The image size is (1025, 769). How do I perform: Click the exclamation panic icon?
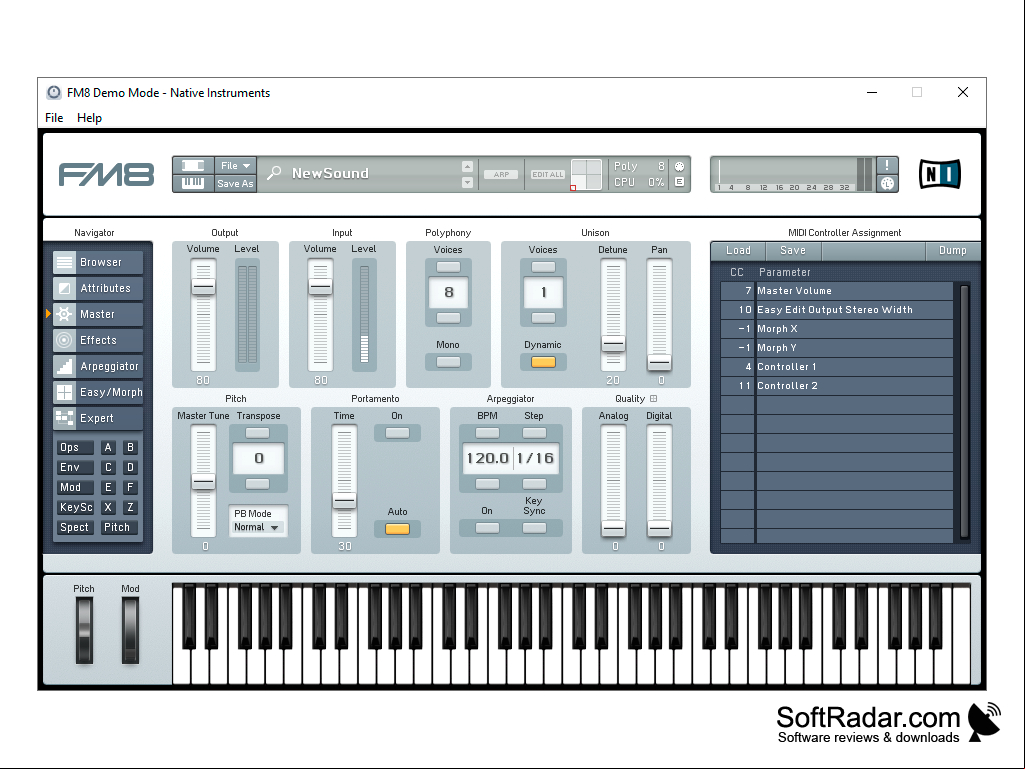887,165
